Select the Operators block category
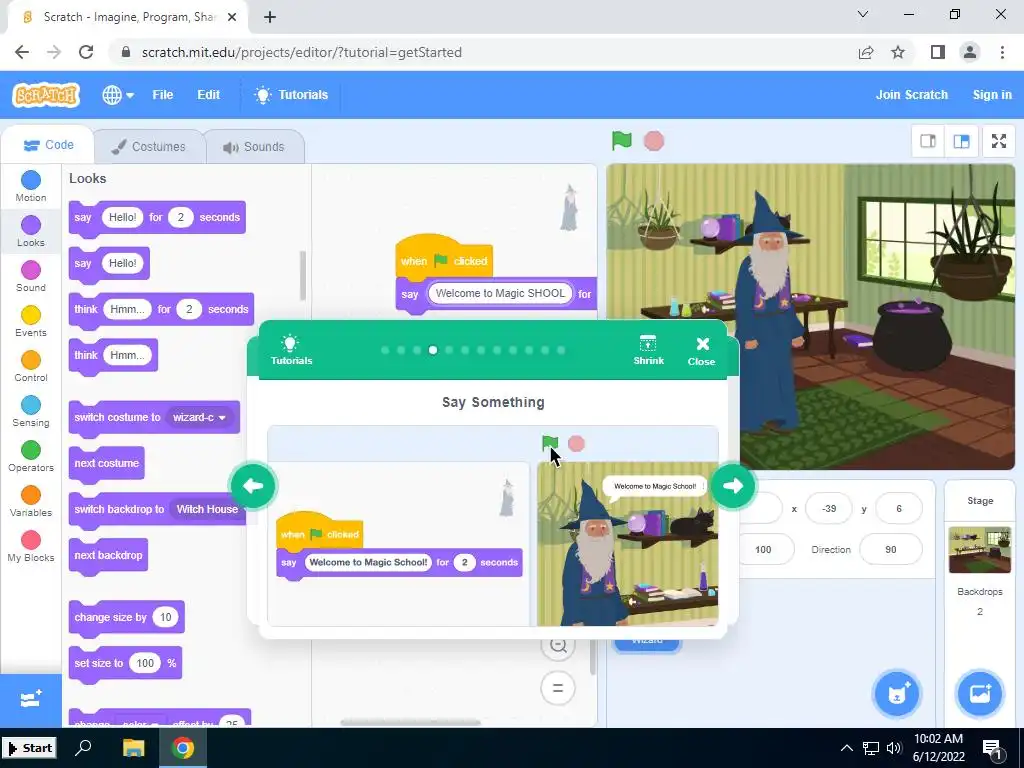 pos(31,456)
